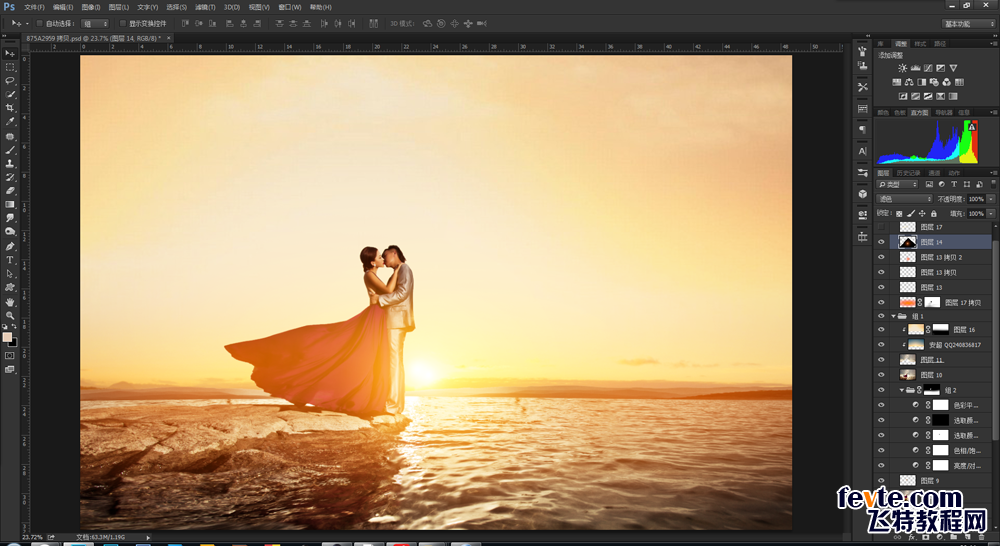Enable the 显示变换控件 checkbox
Viewport: 1000px width, 546px height.
123,24
